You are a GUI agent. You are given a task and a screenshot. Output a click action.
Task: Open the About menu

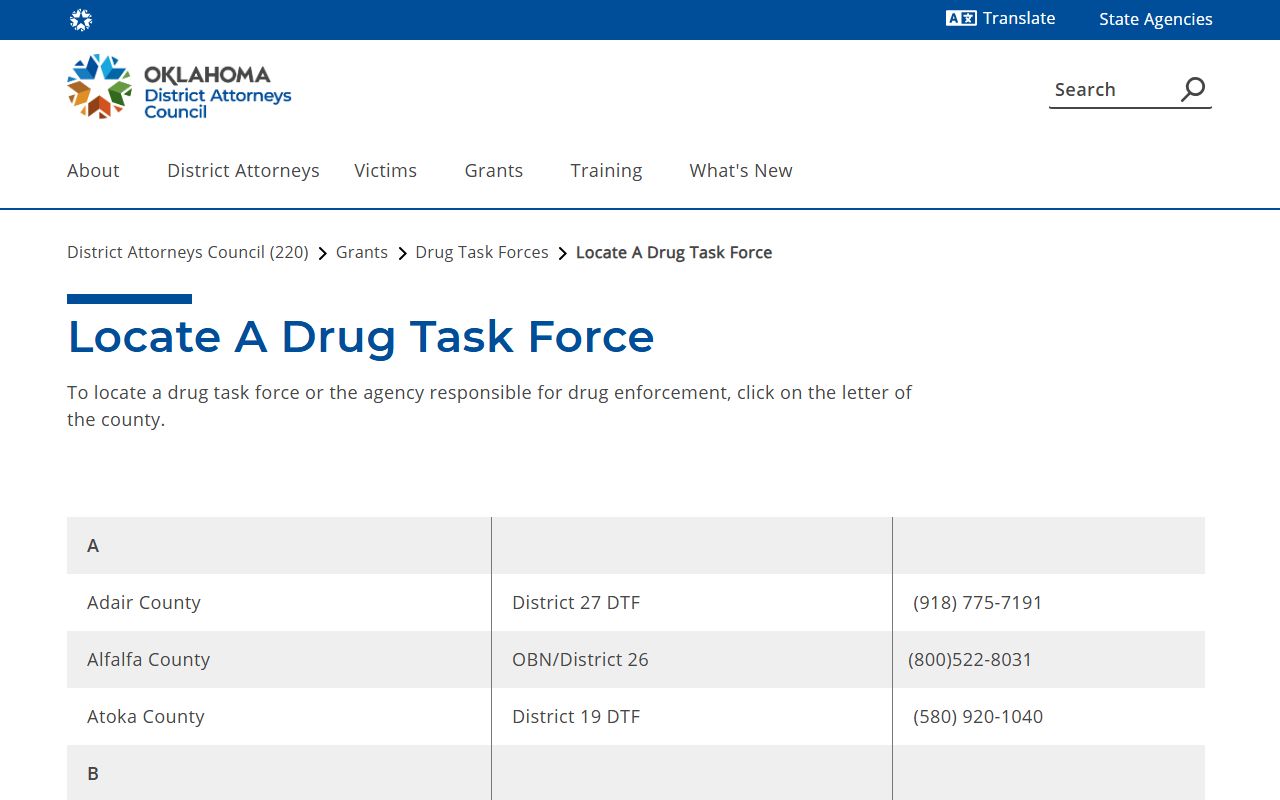93,171
